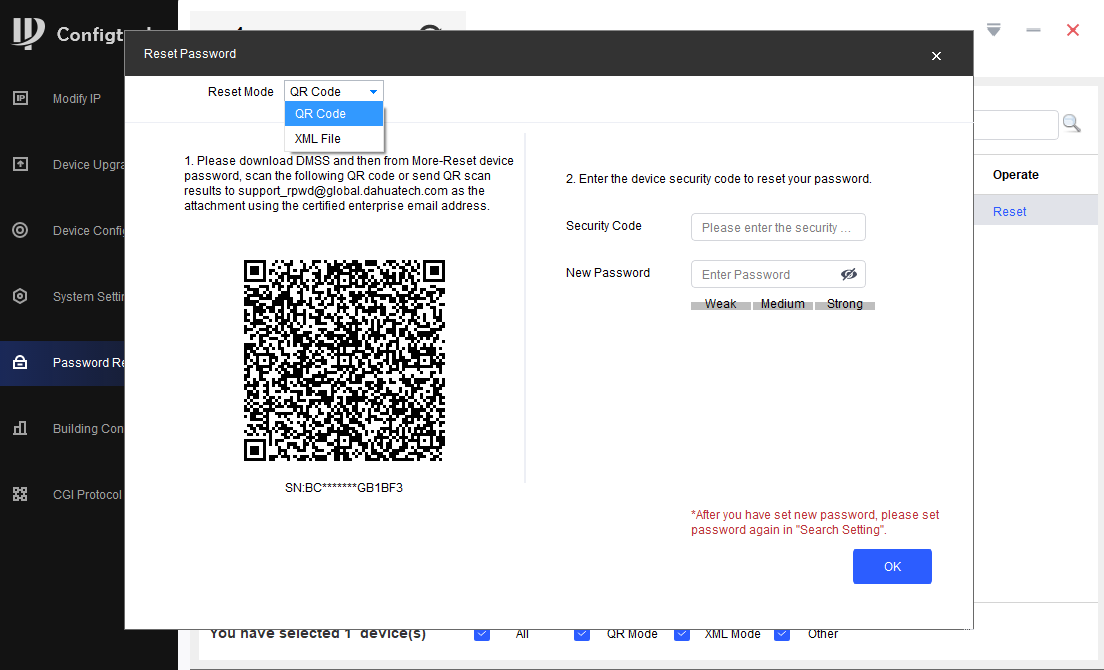The width and height of the screenshot is (1104, 670).
Task: Click the Weak strength indicator bar
Action: tap(720, 304)
